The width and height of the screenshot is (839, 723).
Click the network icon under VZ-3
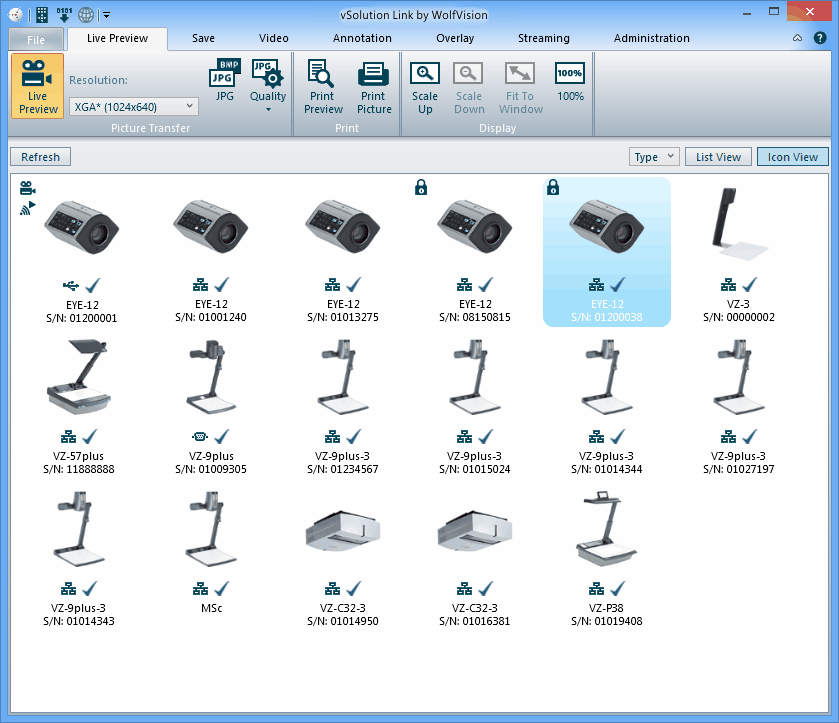[728, 285]
